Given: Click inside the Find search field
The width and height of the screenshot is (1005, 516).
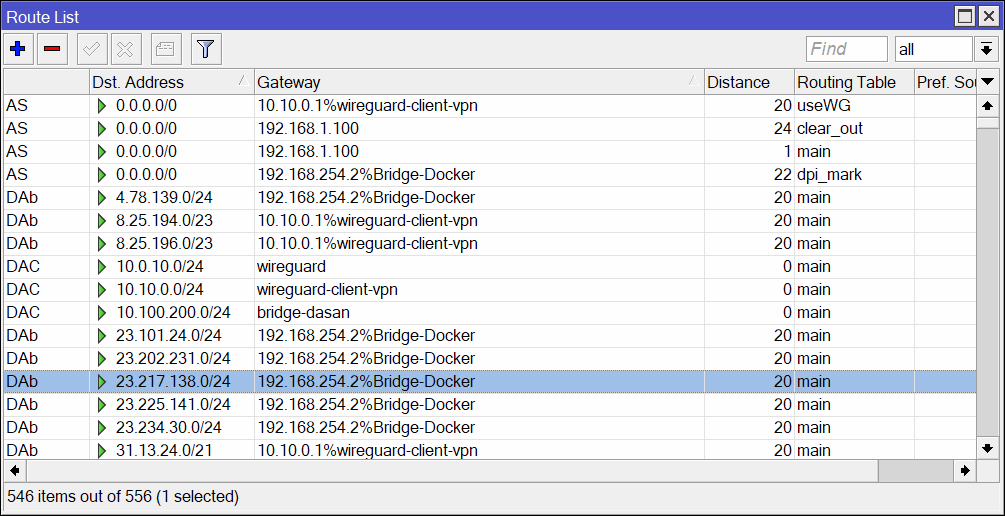Looking at the screenshot, I should (x=846, y=49).
